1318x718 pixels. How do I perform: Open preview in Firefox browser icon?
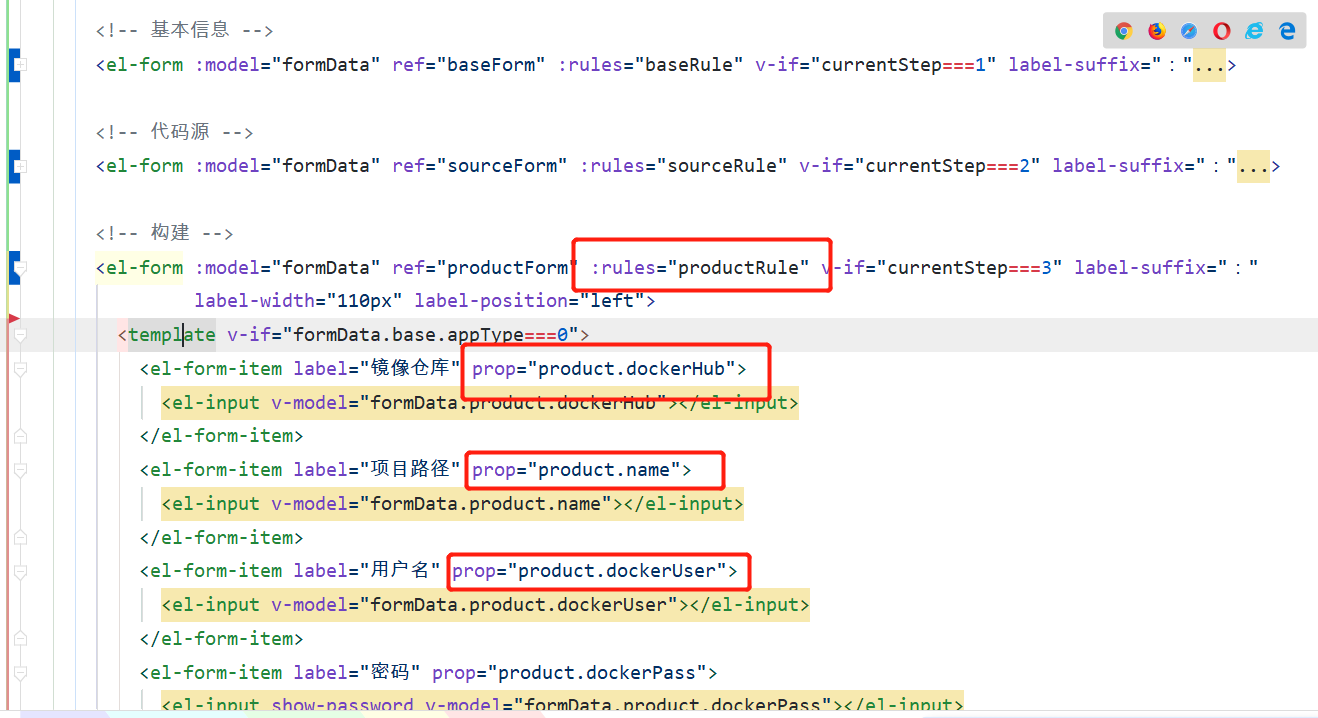tap(1157, 31)
